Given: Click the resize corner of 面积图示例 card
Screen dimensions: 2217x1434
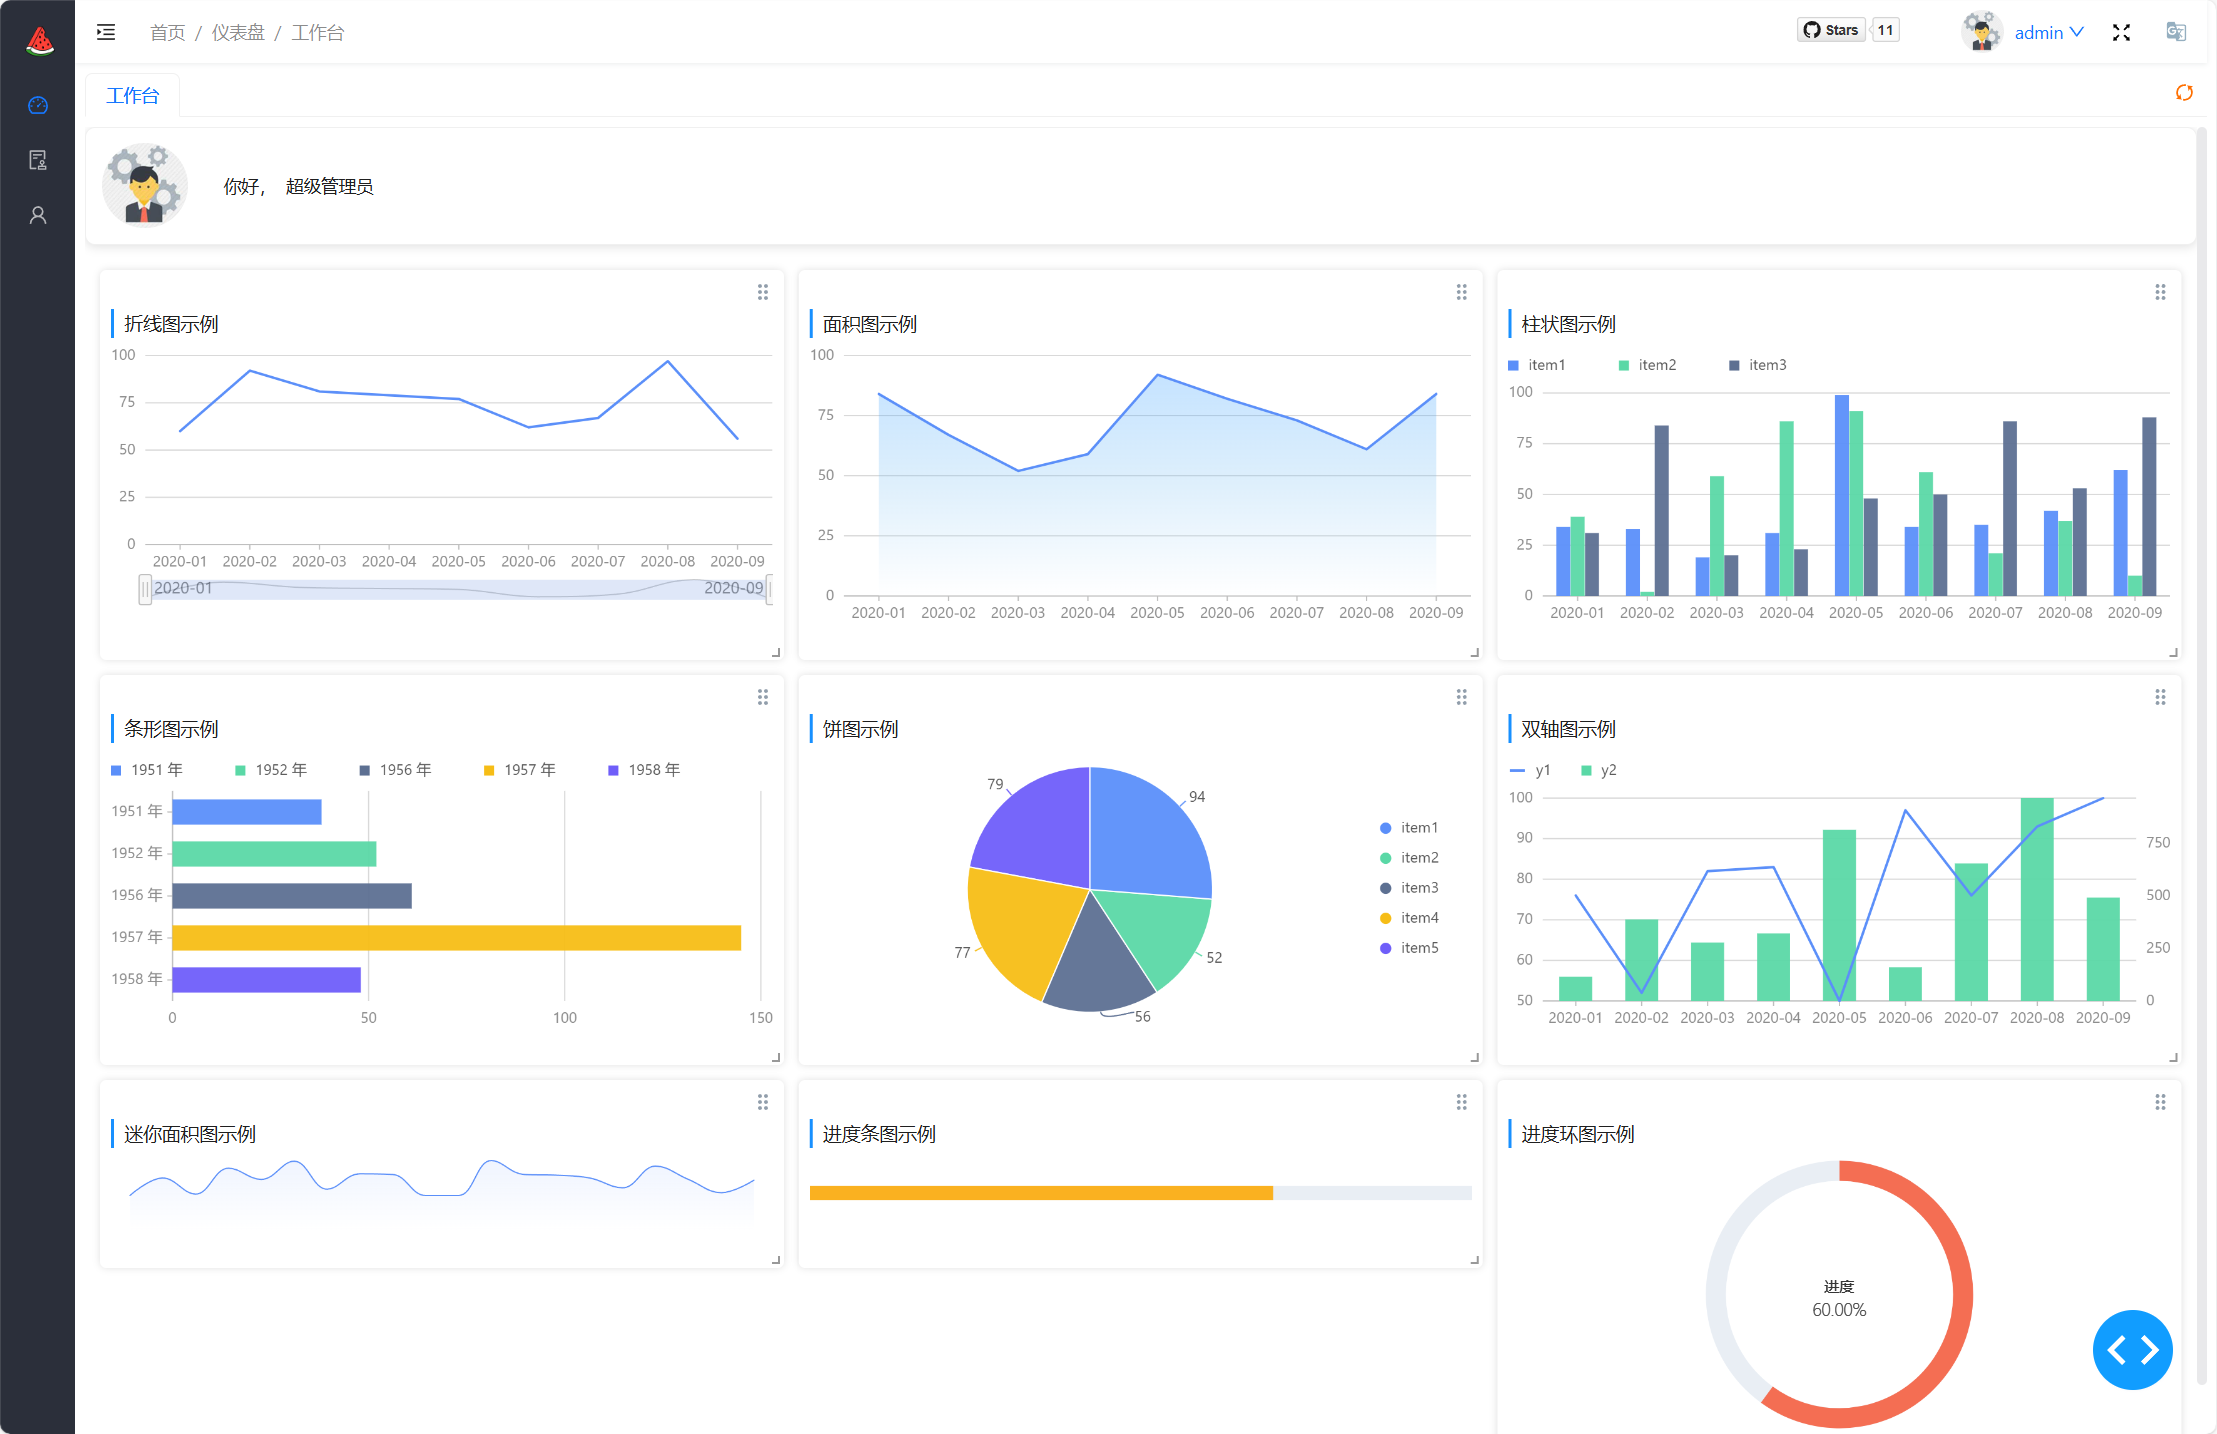Looking at the screenshot, I should click(1474, 652).
